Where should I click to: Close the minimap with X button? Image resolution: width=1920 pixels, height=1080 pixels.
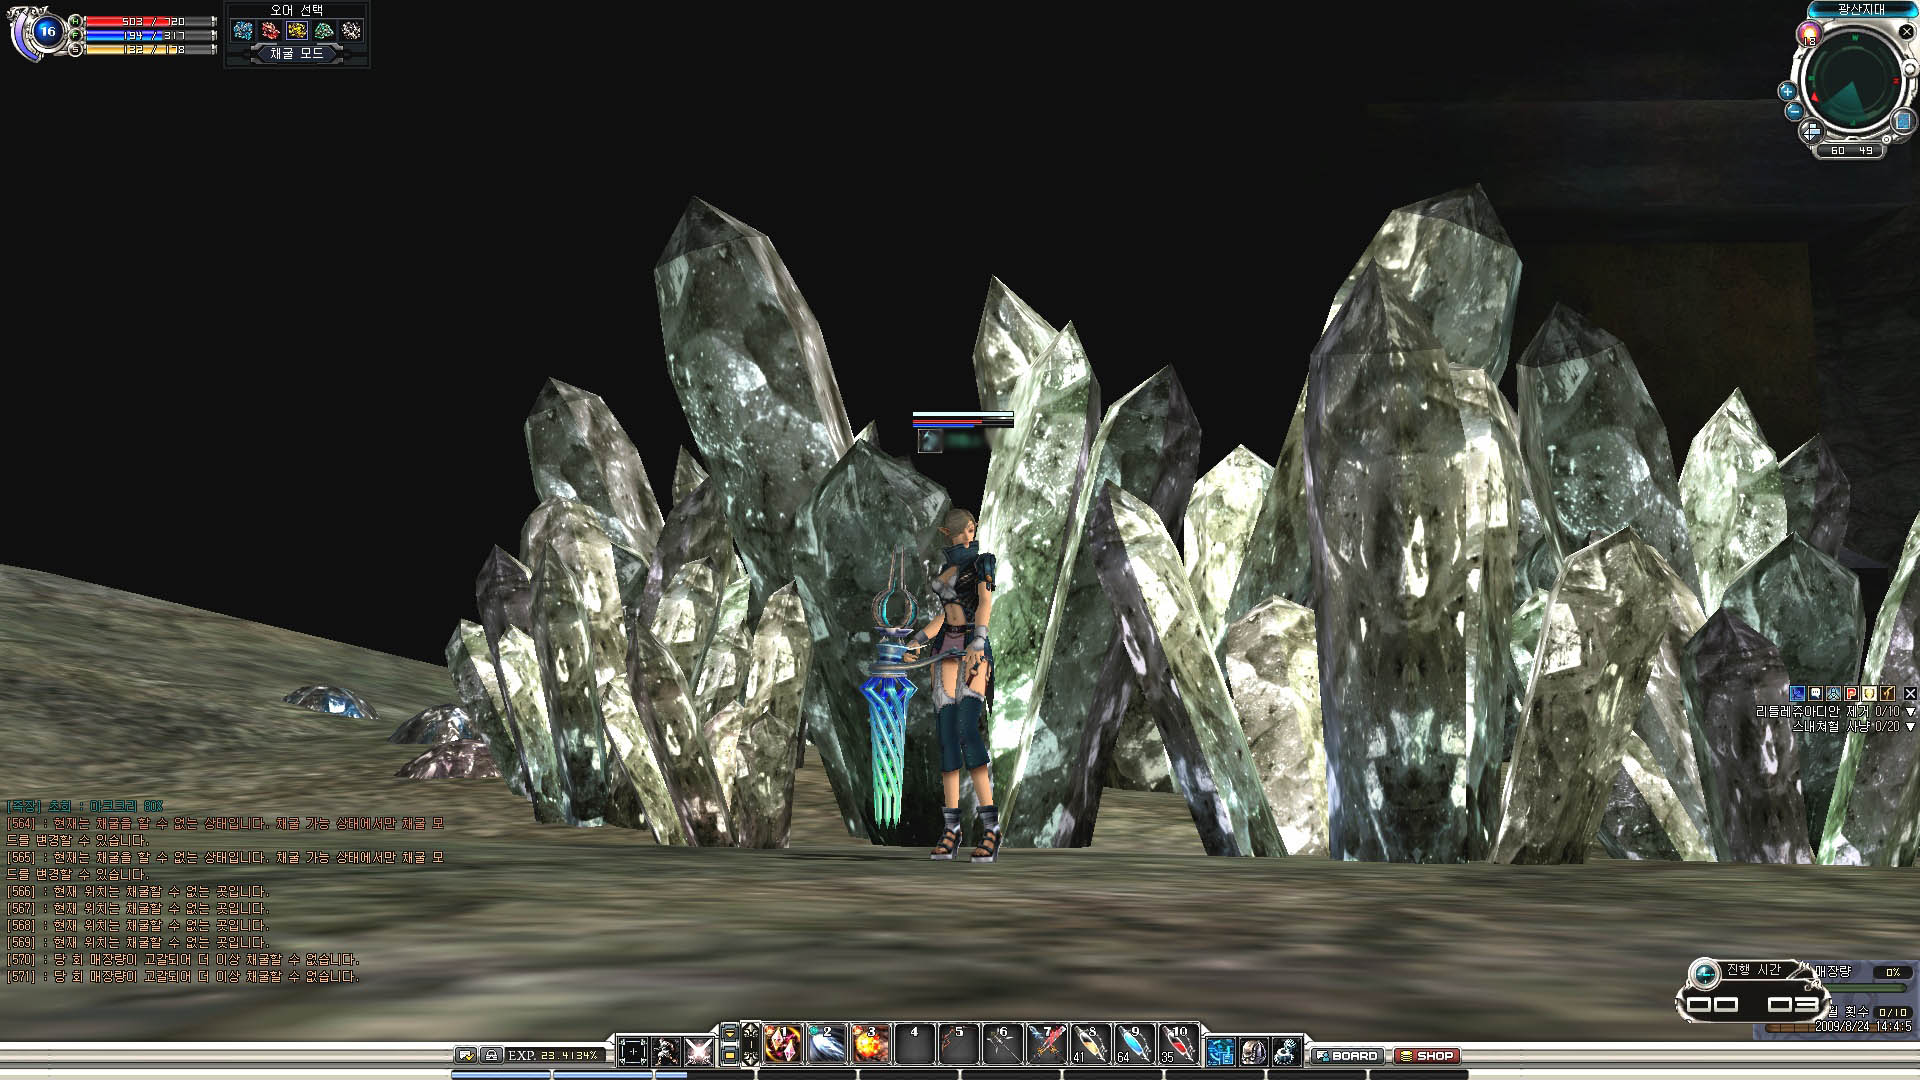coord(1906,32)
